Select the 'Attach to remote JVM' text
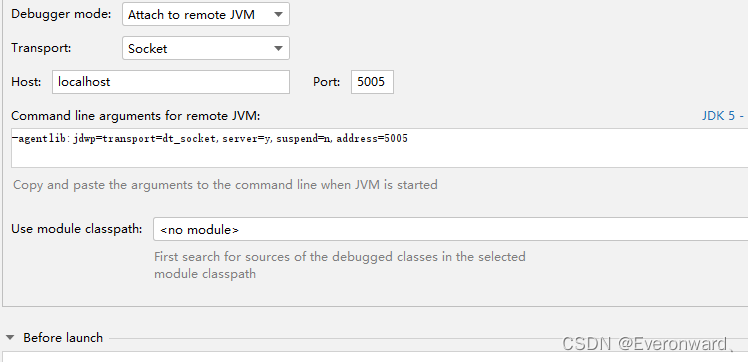748x362 pixels. click(191, 15)
